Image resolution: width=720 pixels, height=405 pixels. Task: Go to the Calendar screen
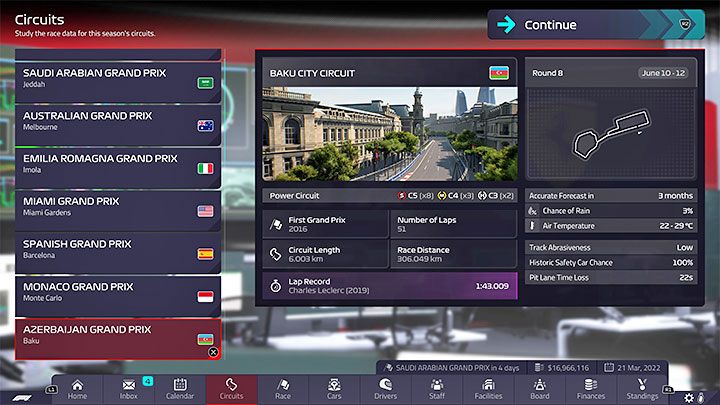click(181, 389)
